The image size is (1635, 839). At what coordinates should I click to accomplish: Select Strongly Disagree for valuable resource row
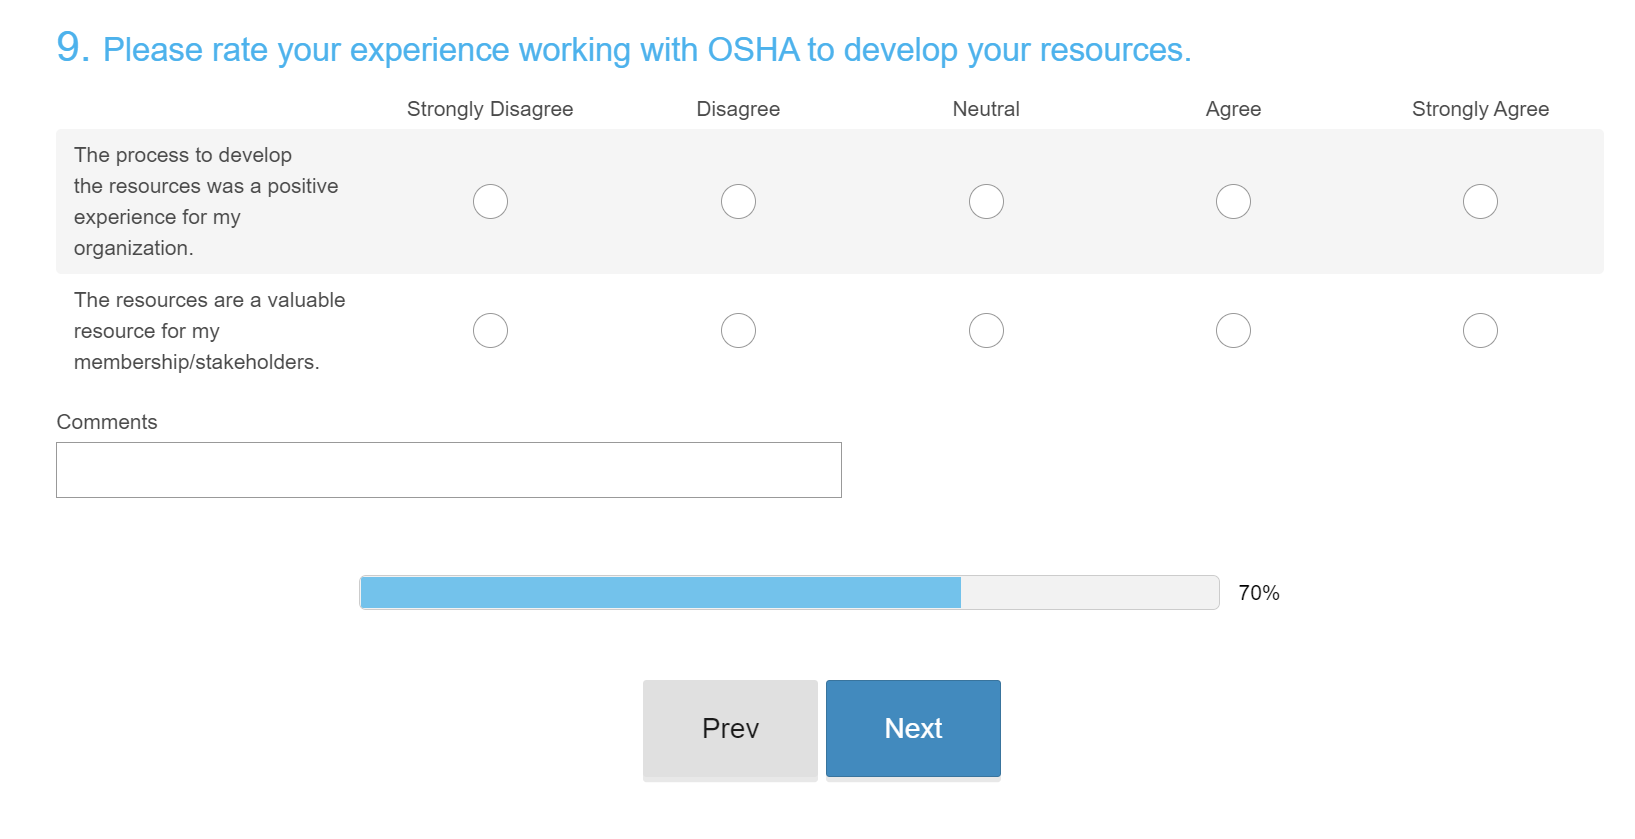(490, 331)
